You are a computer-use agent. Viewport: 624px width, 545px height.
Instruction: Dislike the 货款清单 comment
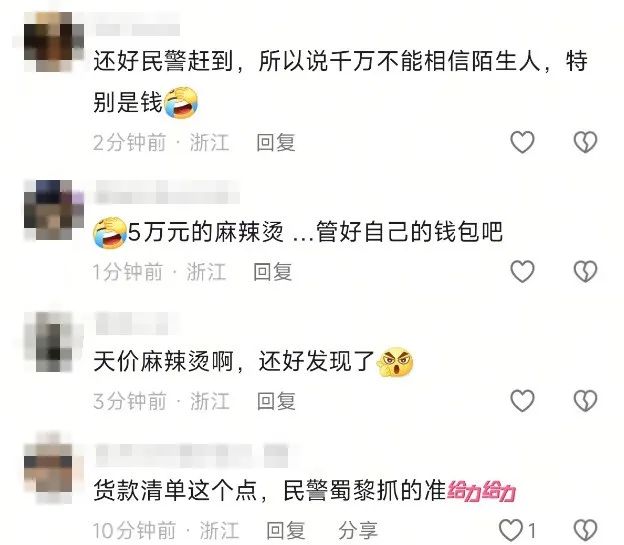pyautogui.click(x=585, y=530)
